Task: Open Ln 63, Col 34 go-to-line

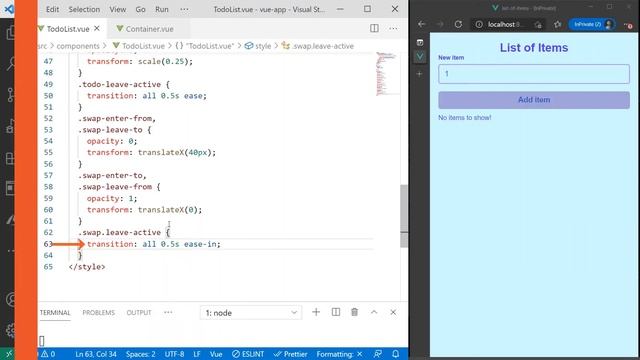Action: [x=96, y=354]
